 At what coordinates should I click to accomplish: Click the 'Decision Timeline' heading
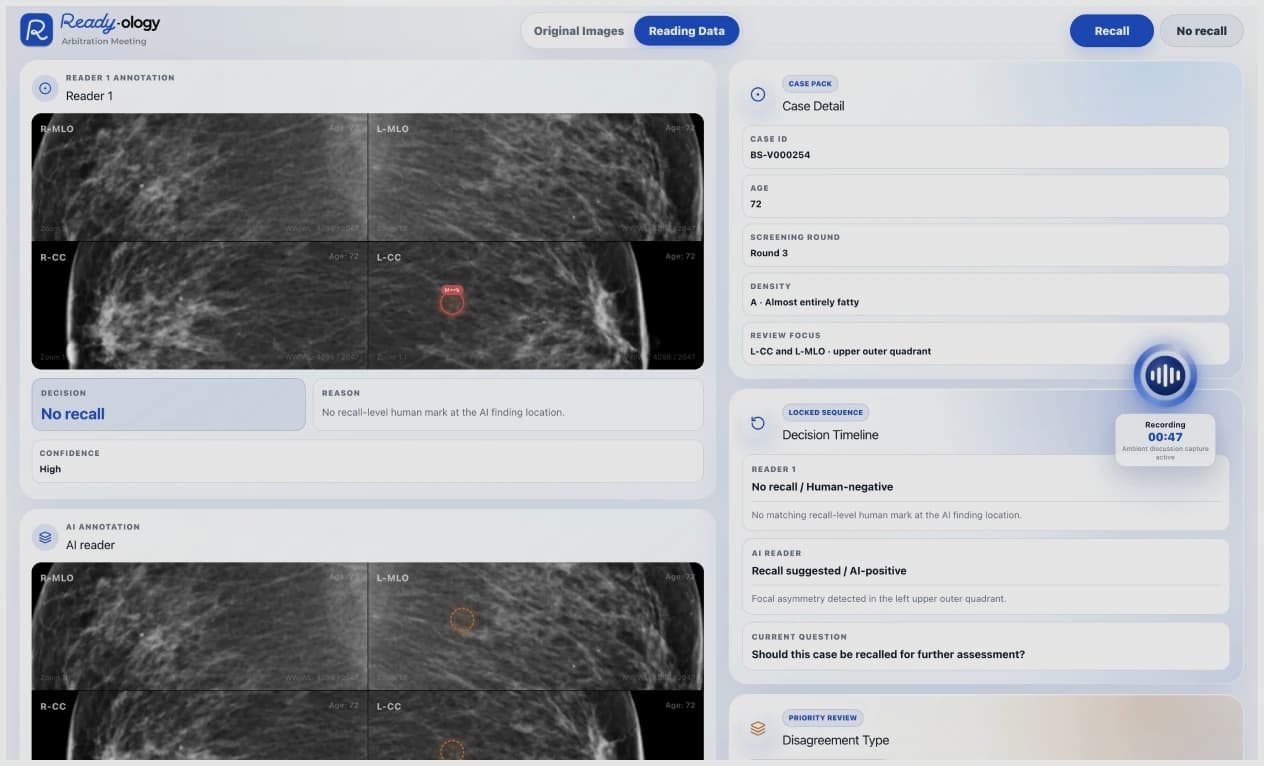click(830, 435)
